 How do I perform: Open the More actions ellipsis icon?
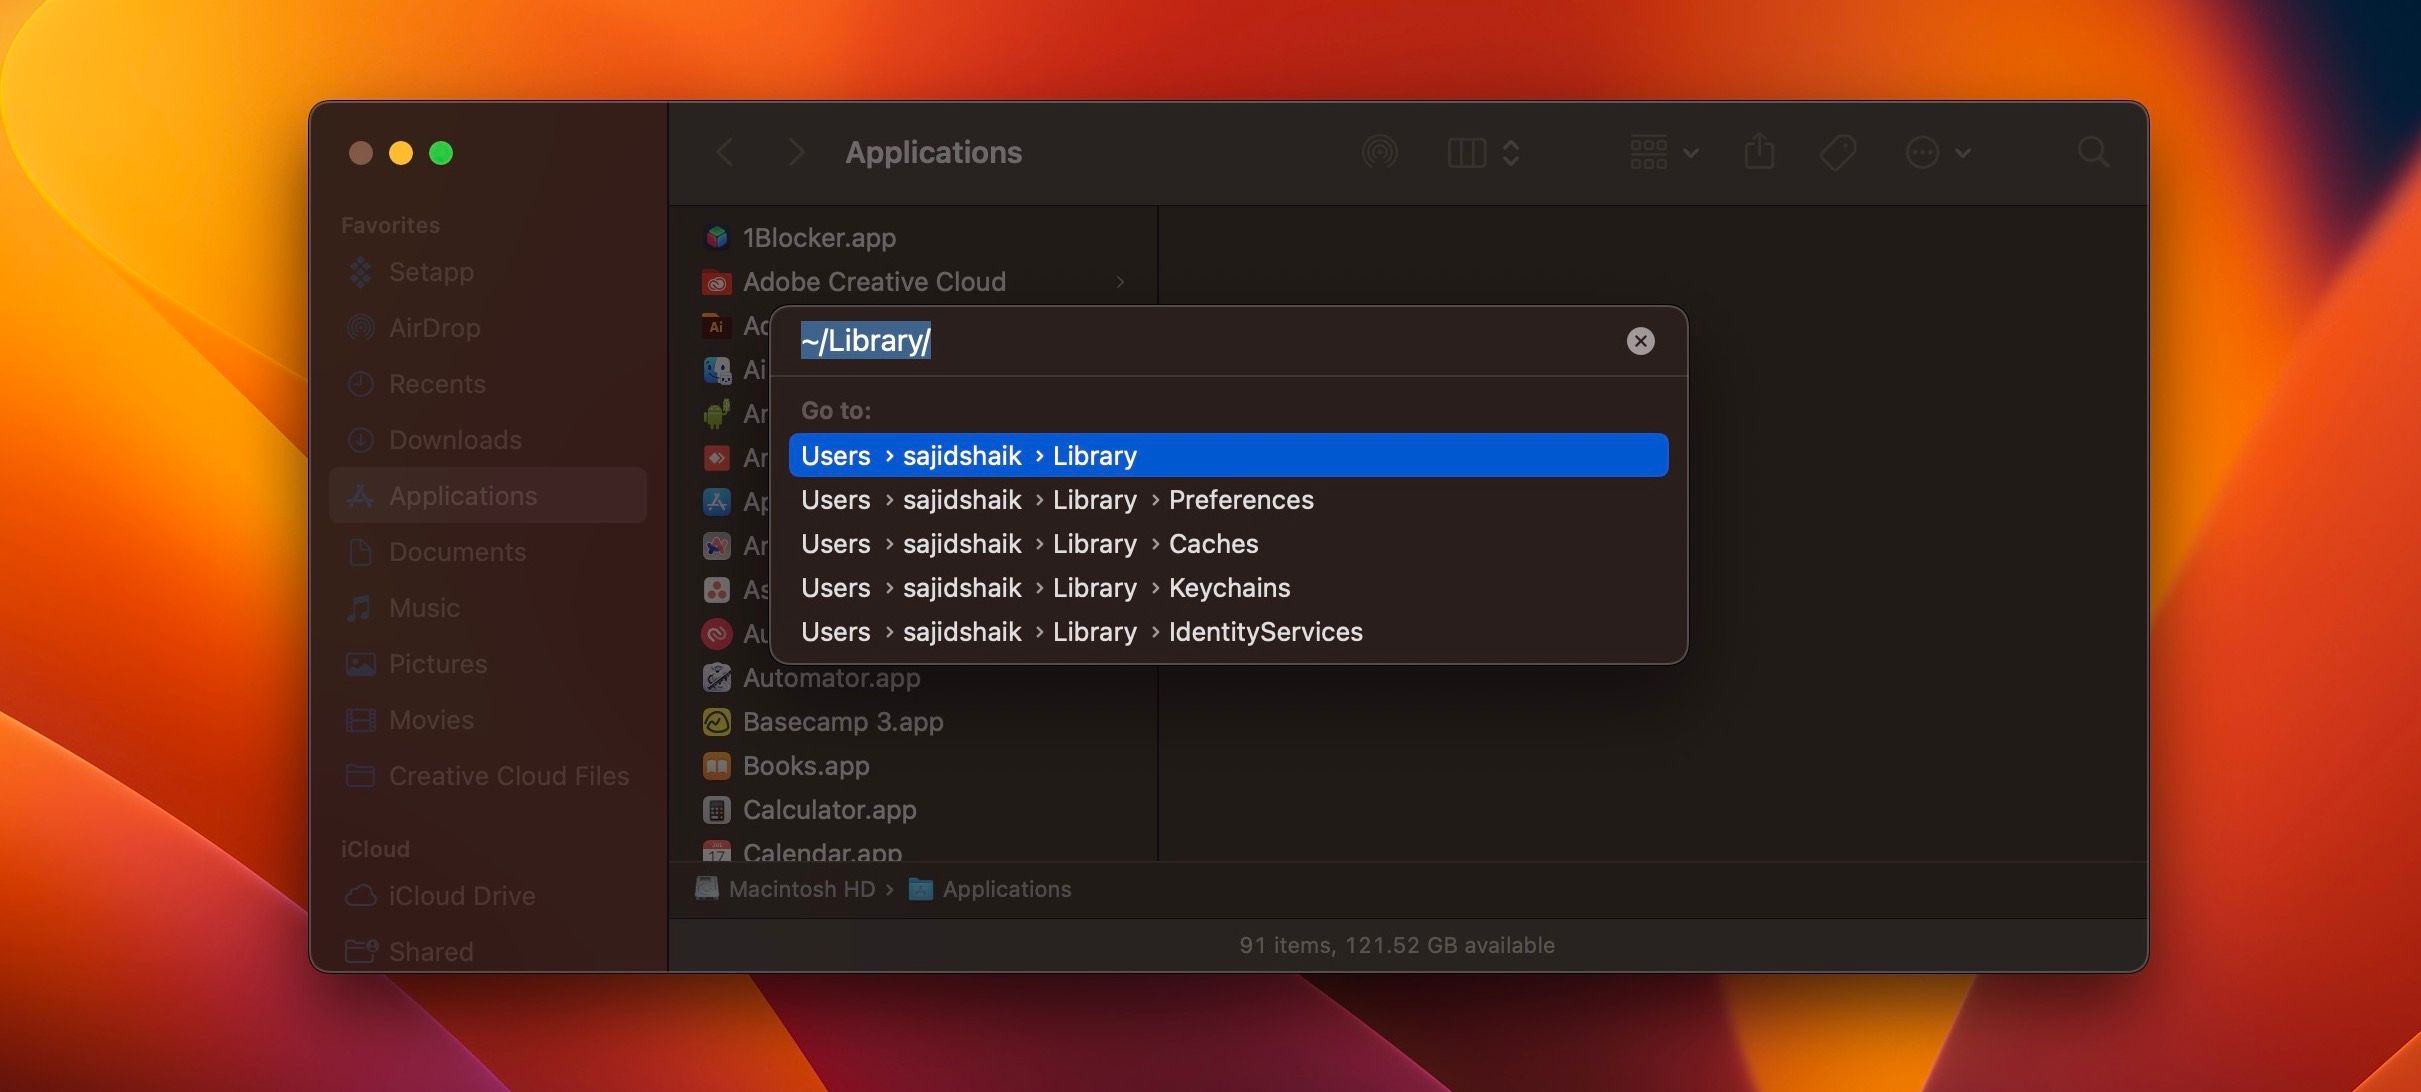tap(1922, 153)
